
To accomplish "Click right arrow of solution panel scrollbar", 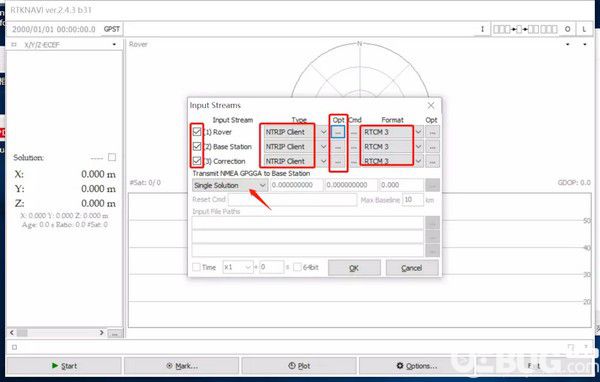I will tap(101, 333).
